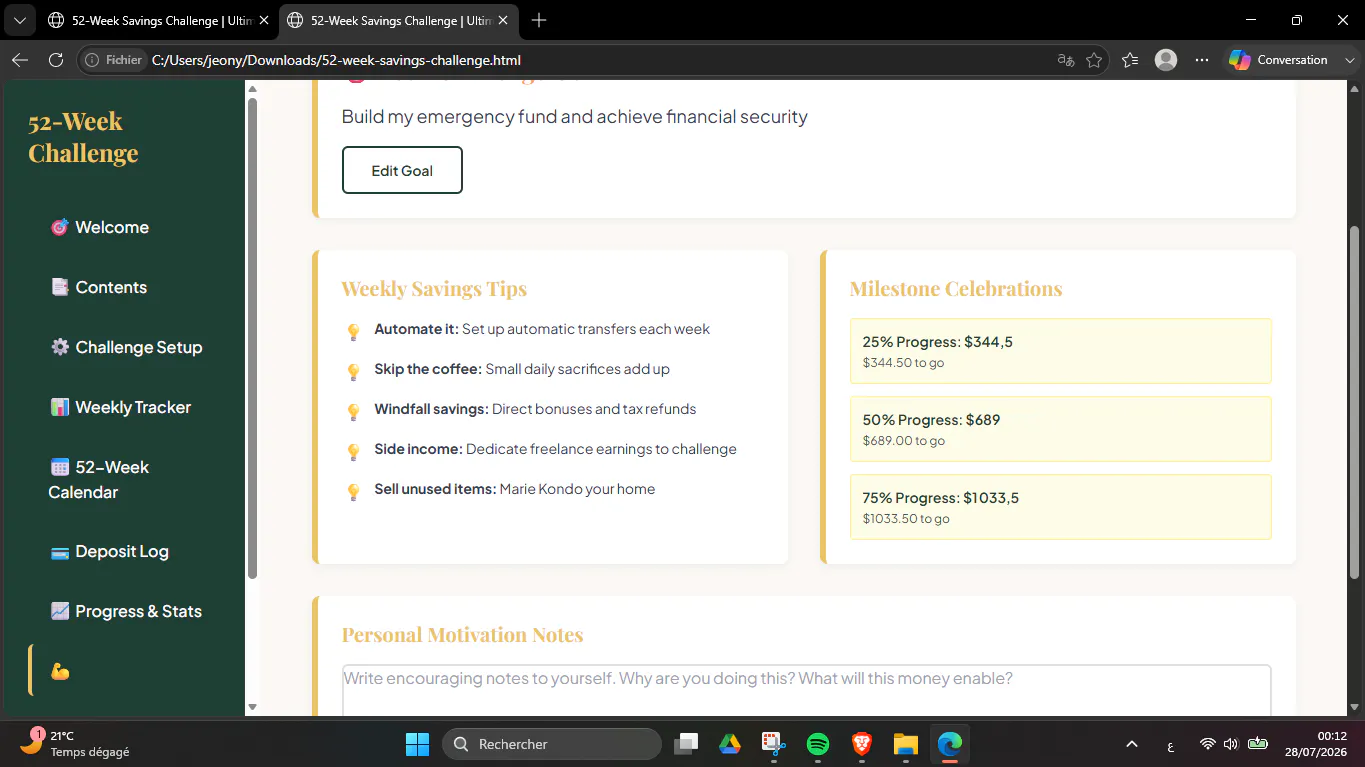The width and height of the screenshot is (1365, 767).
Task: Click the translate/read aloud address icon
Action: (1065, 60)
